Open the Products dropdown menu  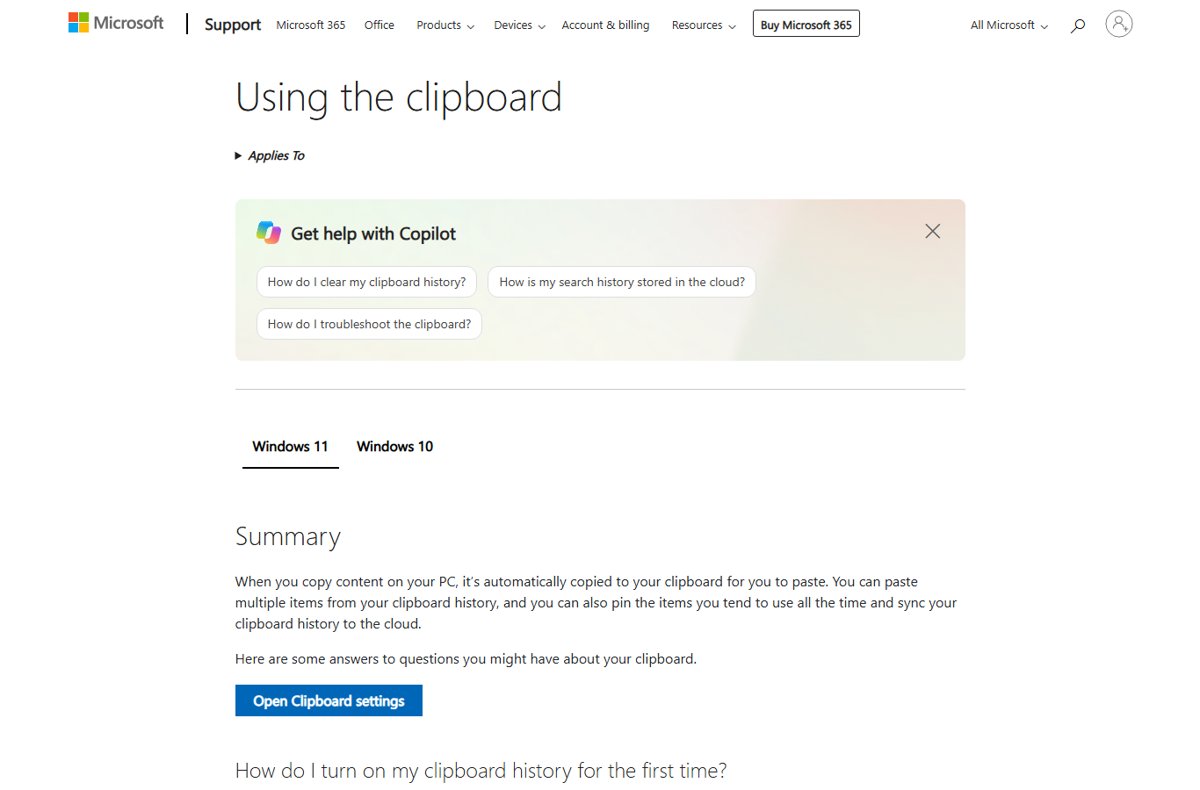(445, 25)
